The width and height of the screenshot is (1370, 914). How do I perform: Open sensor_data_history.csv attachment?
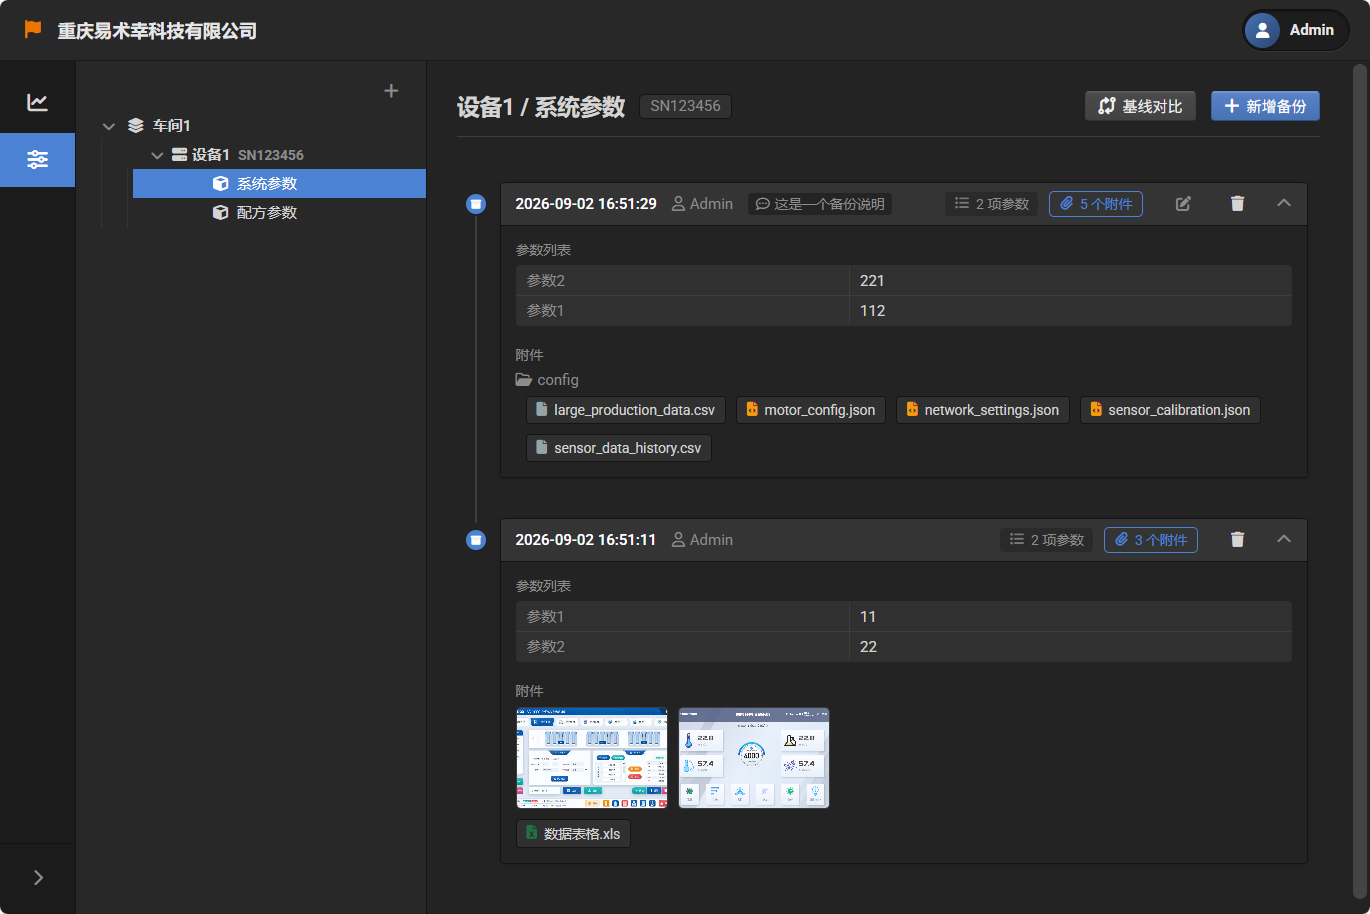click(619, 448)
